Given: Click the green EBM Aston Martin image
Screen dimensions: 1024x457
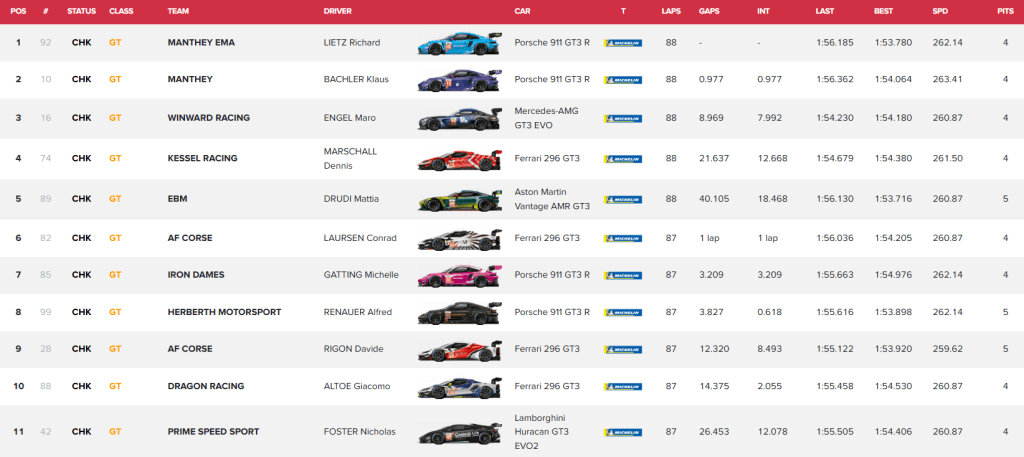Looking at the screenshot, I should point(460,199).
